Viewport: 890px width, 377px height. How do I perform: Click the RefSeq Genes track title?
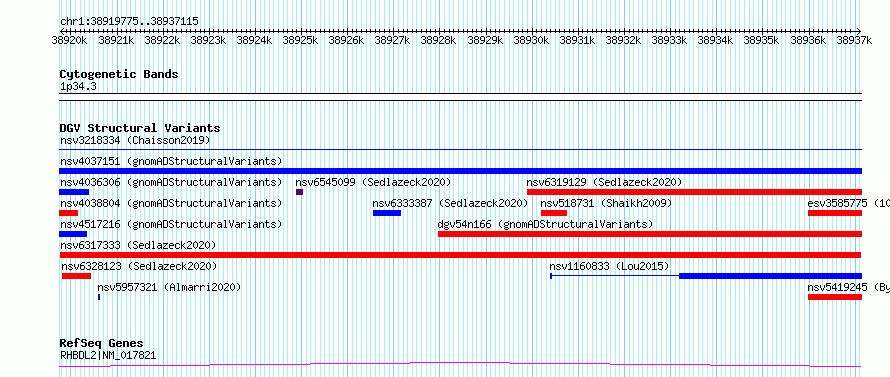(x=101, y=344)
